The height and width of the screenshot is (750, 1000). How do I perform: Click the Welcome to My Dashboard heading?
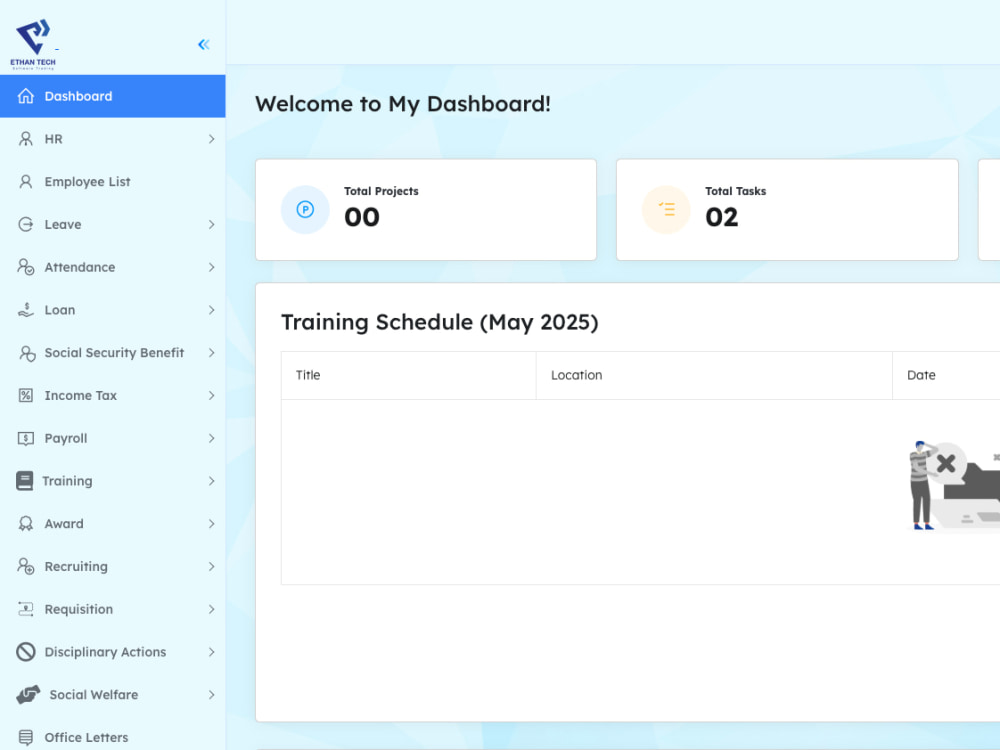click(x=403, y=103)
